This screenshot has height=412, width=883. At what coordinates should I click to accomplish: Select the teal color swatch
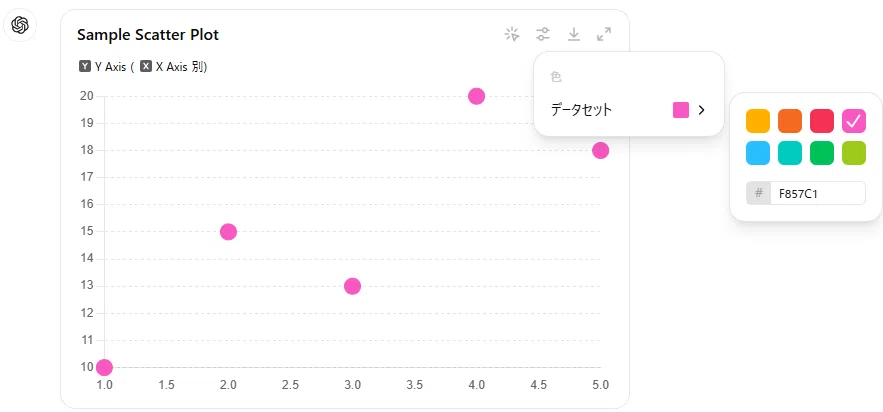tap(790, 153)
